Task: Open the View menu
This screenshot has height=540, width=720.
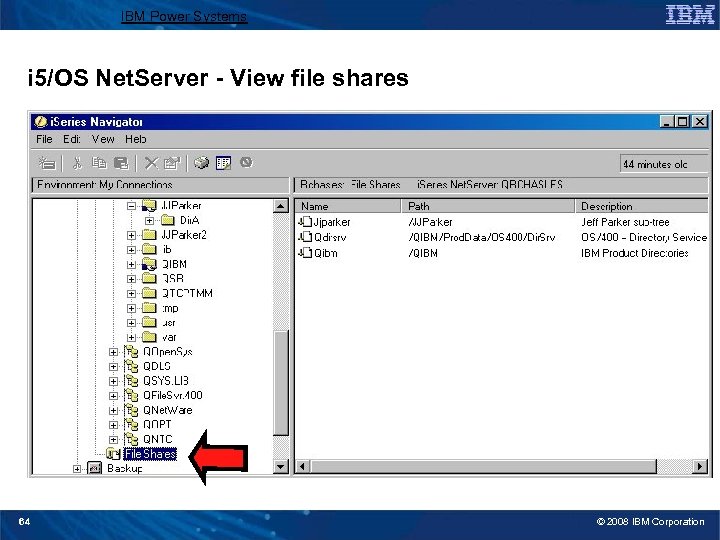Action: point(103,139)
